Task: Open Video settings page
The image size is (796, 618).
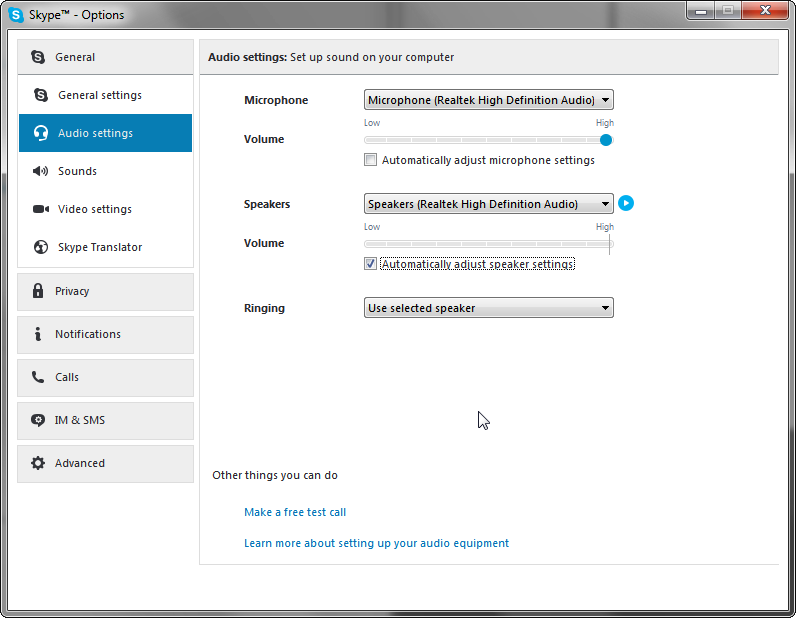Action: click(x=106, y=209)
